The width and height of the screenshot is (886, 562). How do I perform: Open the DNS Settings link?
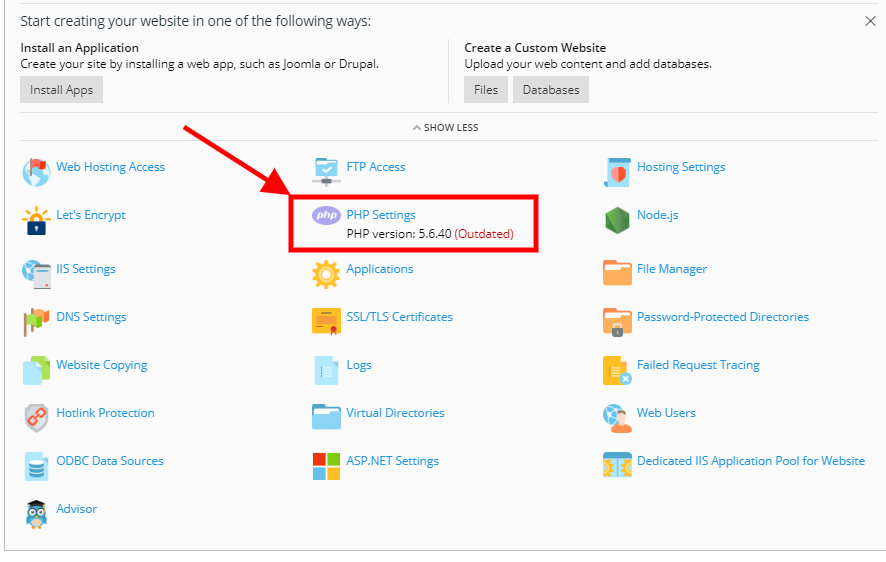tap(91, 317)
